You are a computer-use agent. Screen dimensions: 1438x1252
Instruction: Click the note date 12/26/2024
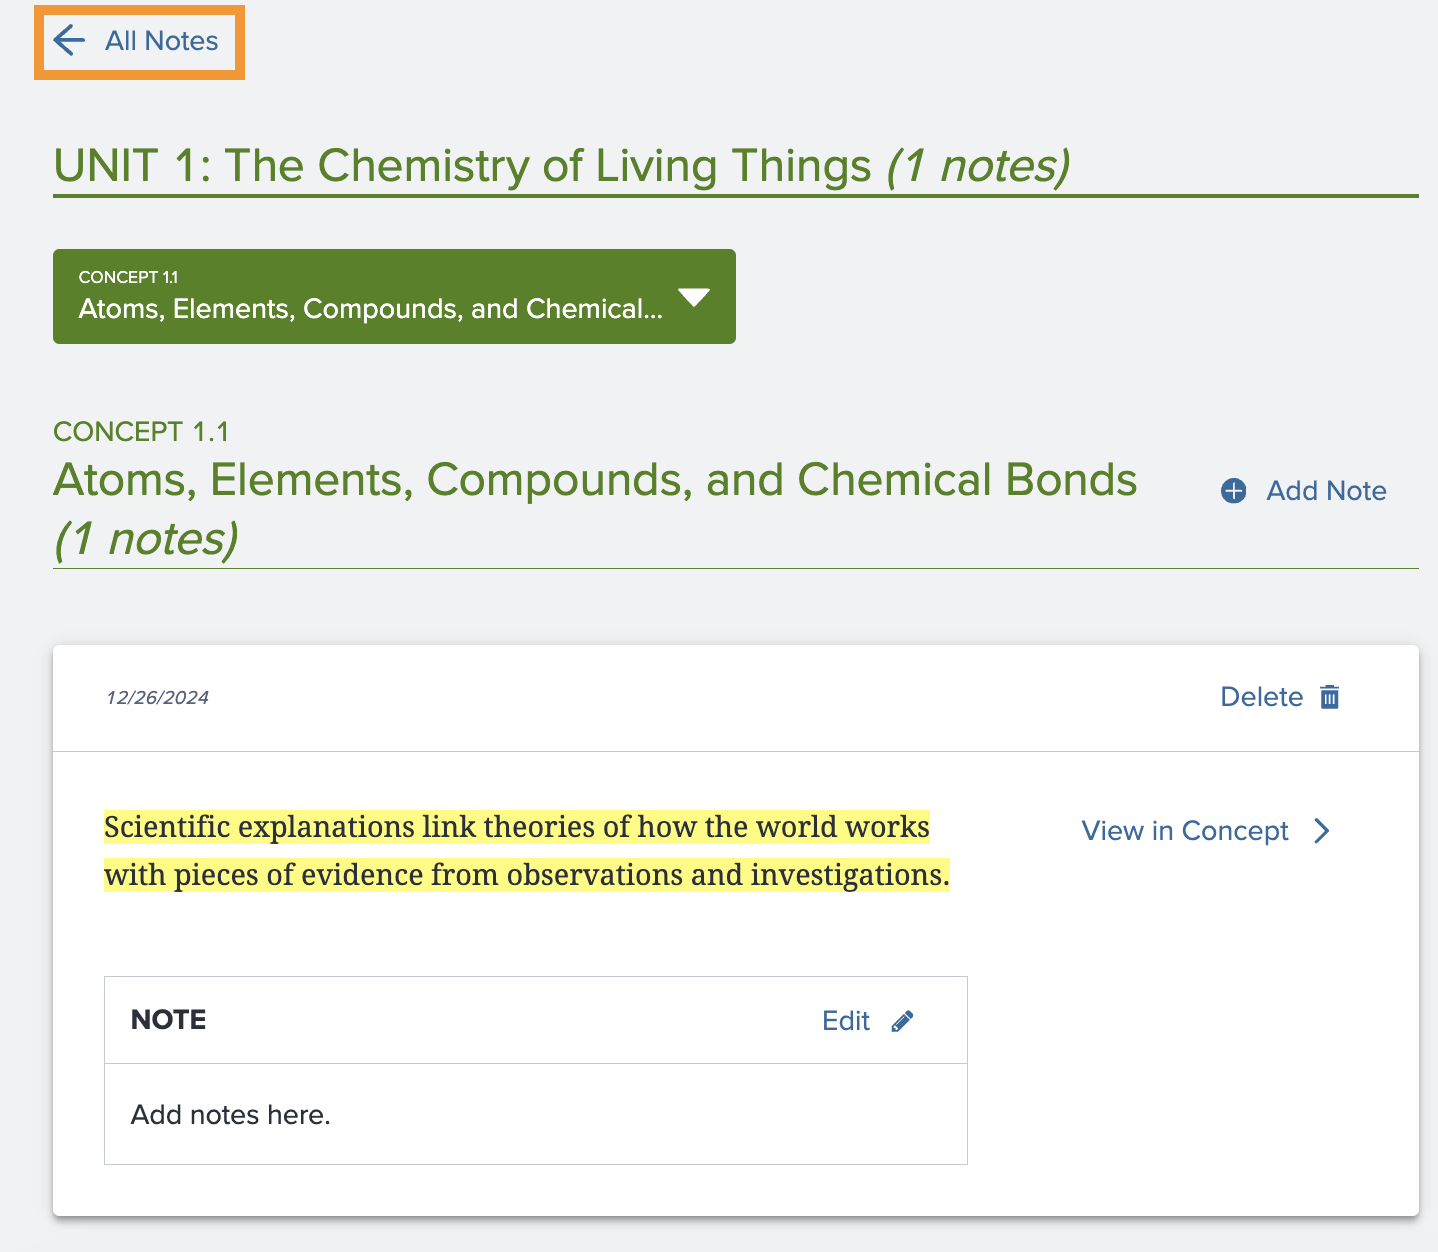pyautogui.click(x=158, y=698)
